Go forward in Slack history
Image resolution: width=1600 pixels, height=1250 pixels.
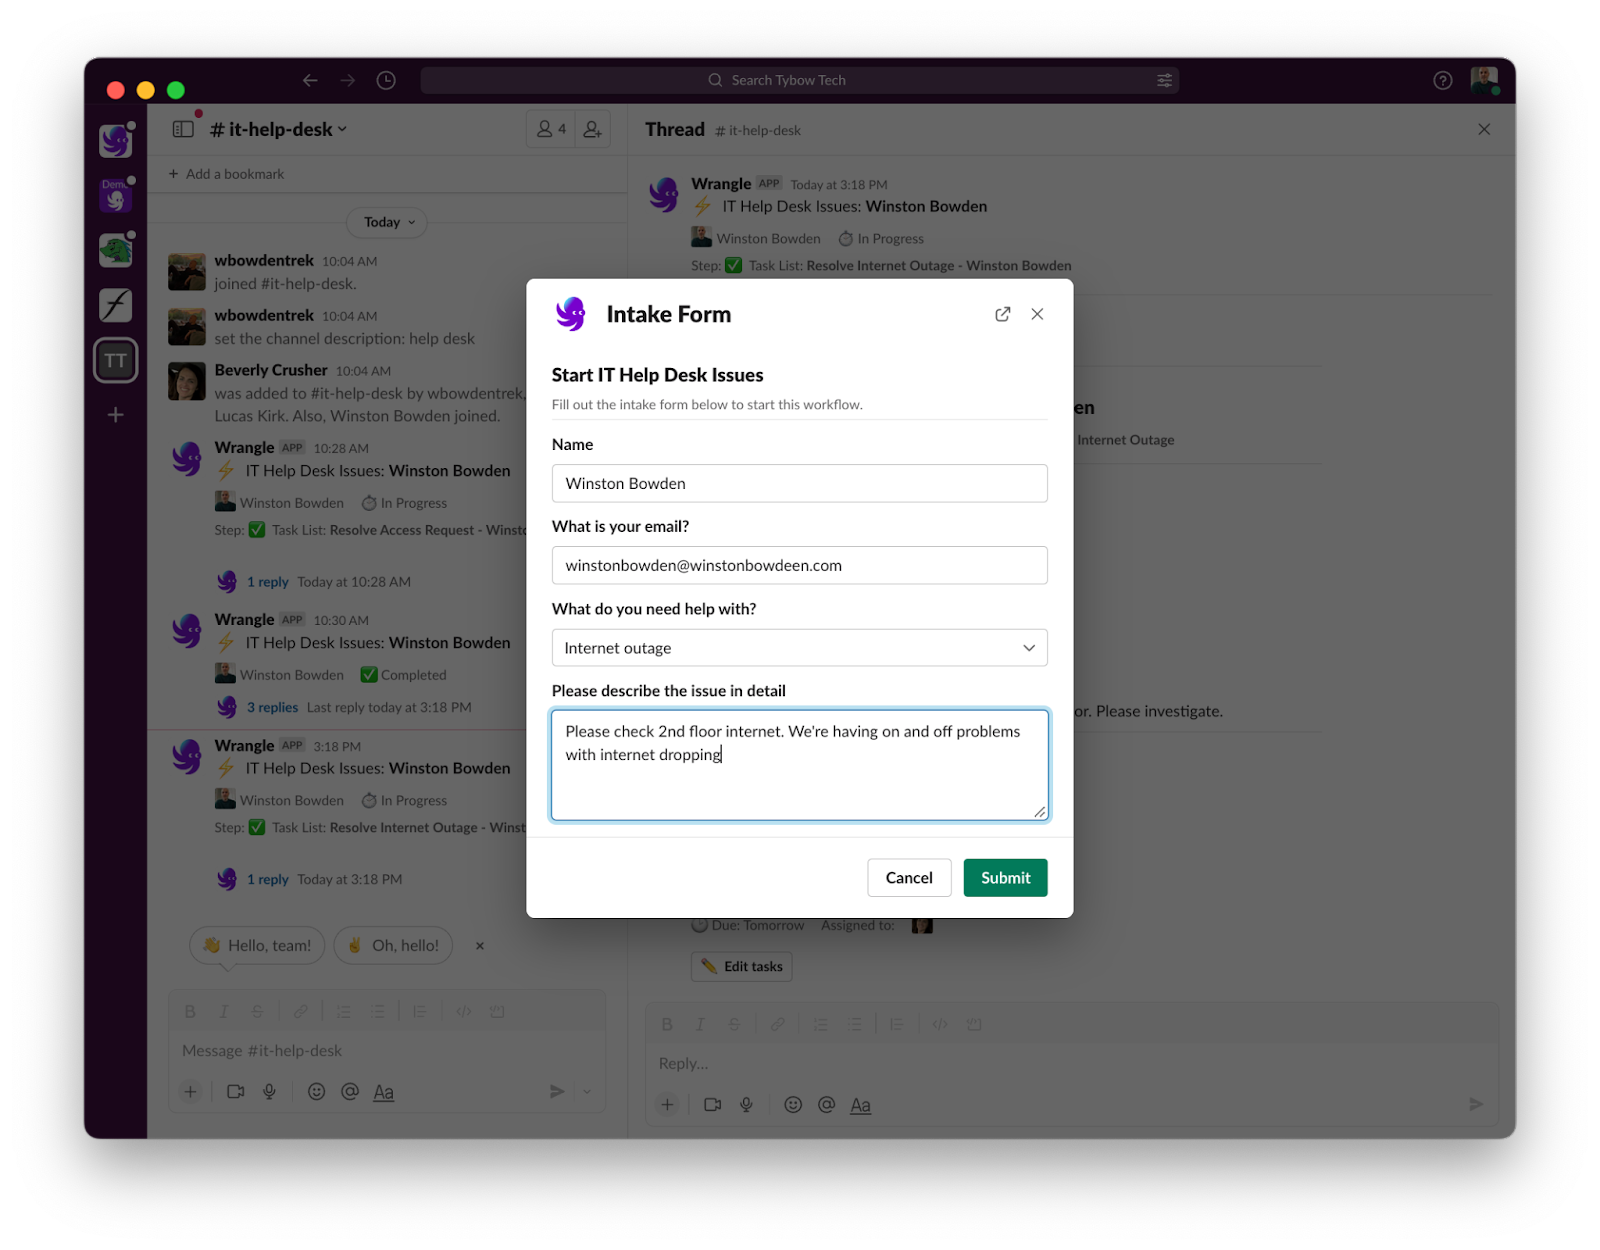347,80
